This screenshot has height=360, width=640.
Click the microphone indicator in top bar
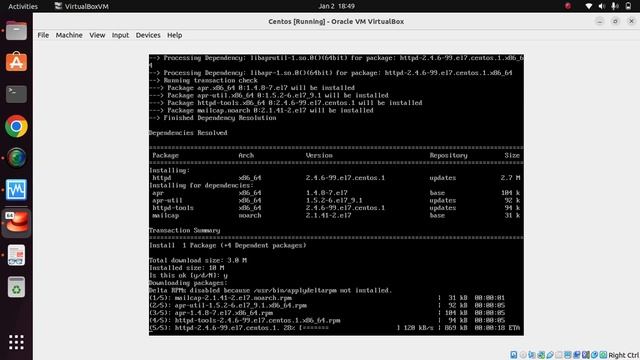tap(615, 6)
